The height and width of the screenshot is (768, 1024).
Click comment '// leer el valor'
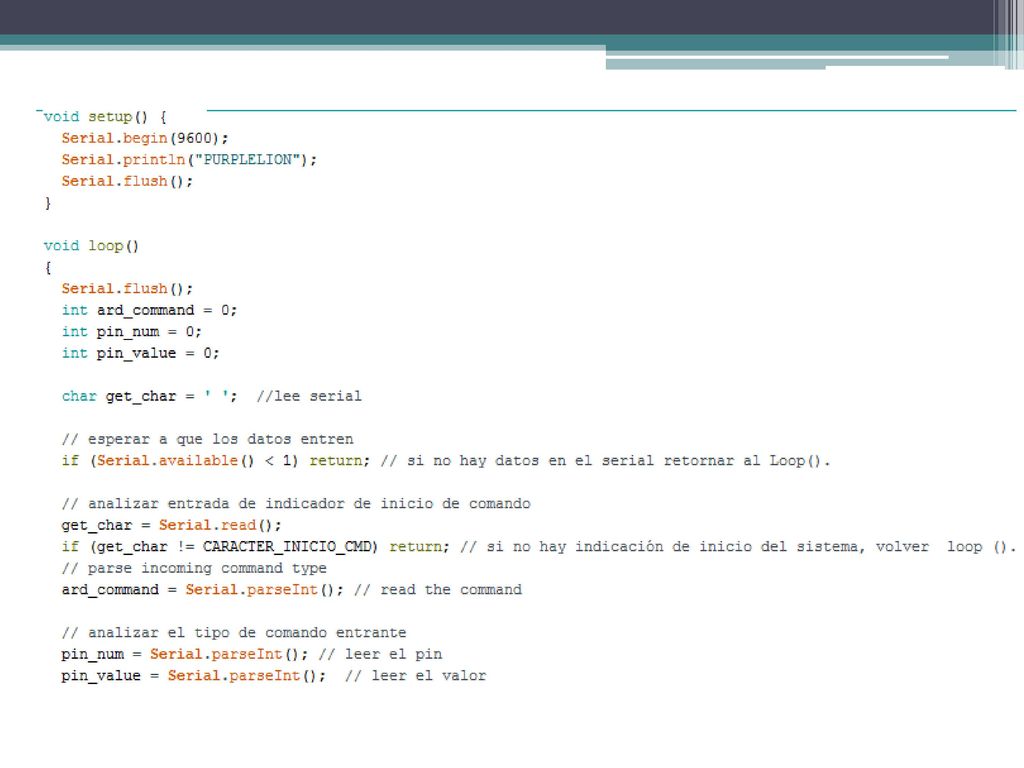(415, 676)
